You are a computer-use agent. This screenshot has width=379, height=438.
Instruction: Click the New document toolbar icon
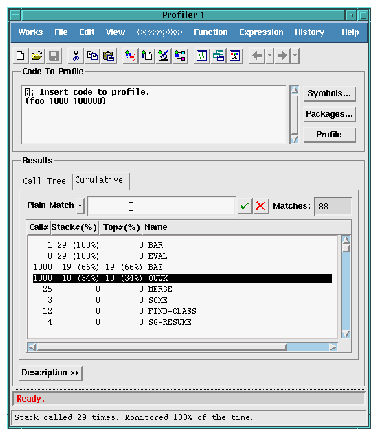coord(21,56)
